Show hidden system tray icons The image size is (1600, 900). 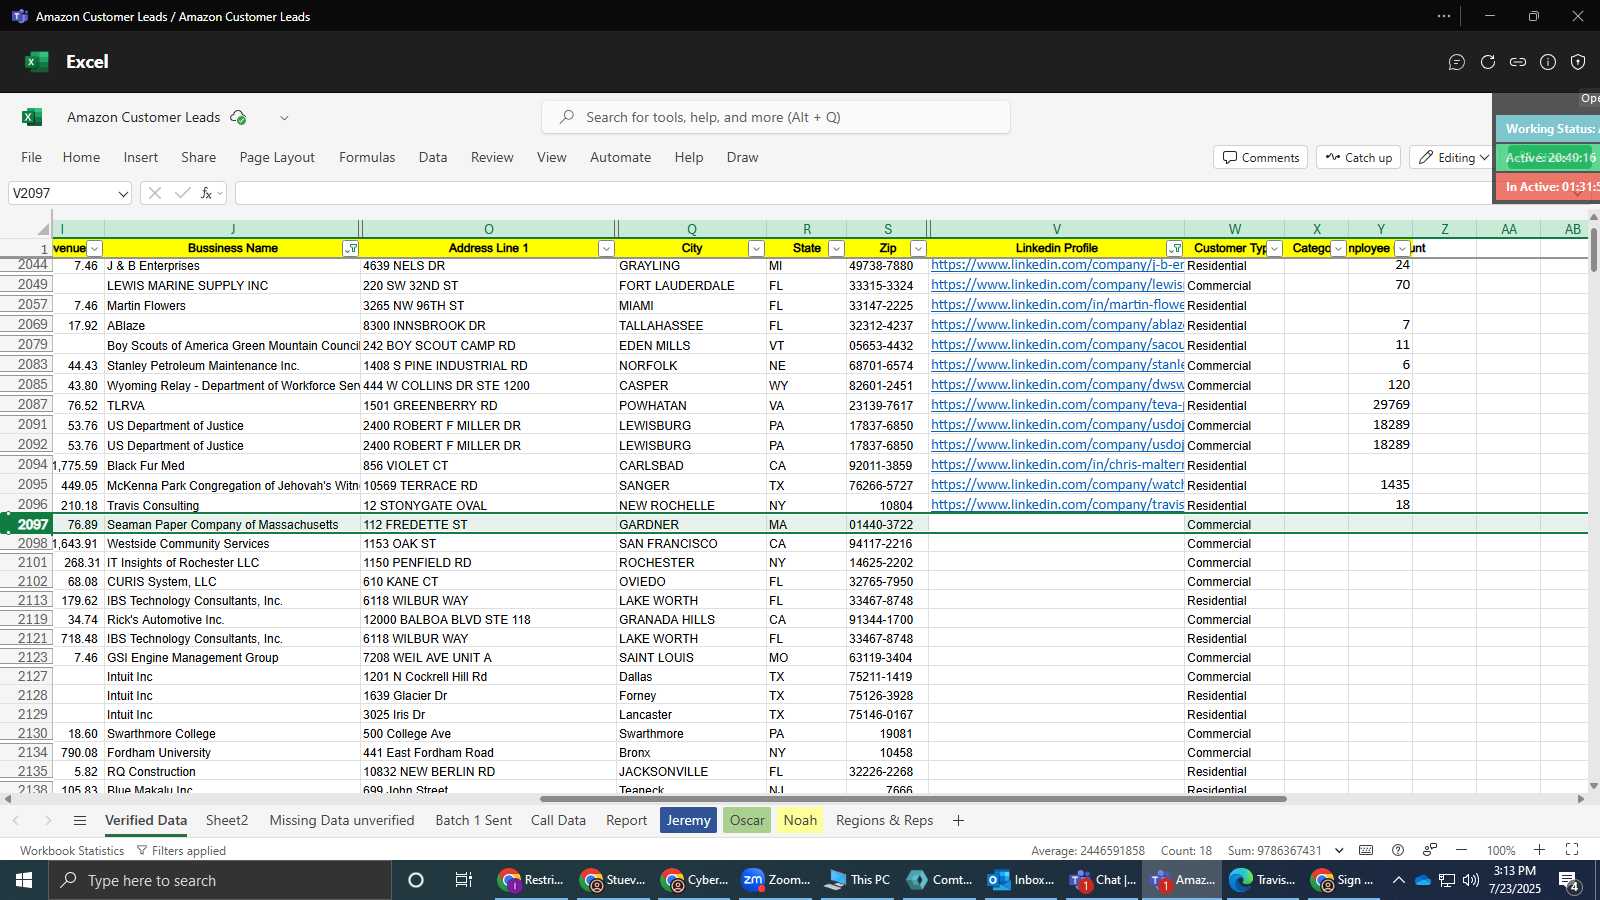pos(1398,880)
